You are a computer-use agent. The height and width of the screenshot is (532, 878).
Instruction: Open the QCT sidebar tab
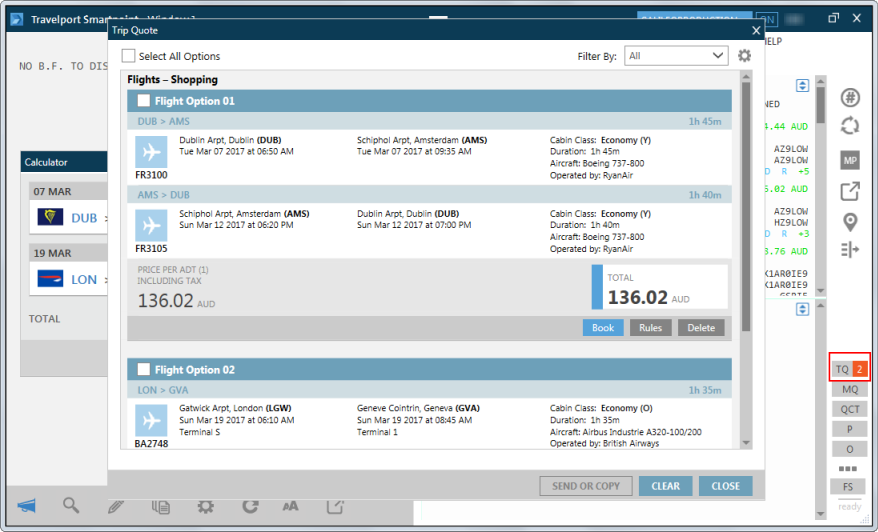click(x=848, y=409)
